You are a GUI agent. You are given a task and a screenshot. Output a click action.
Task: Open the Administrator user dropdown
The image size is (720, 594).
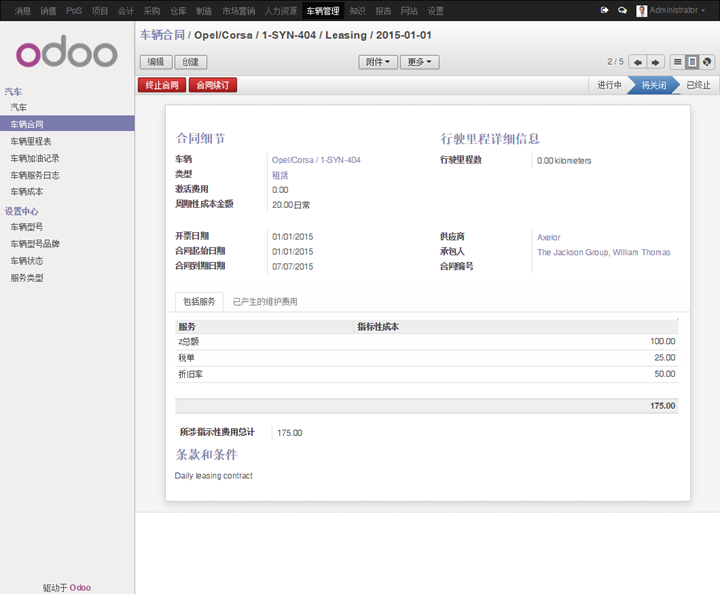[x=677, y=10]
